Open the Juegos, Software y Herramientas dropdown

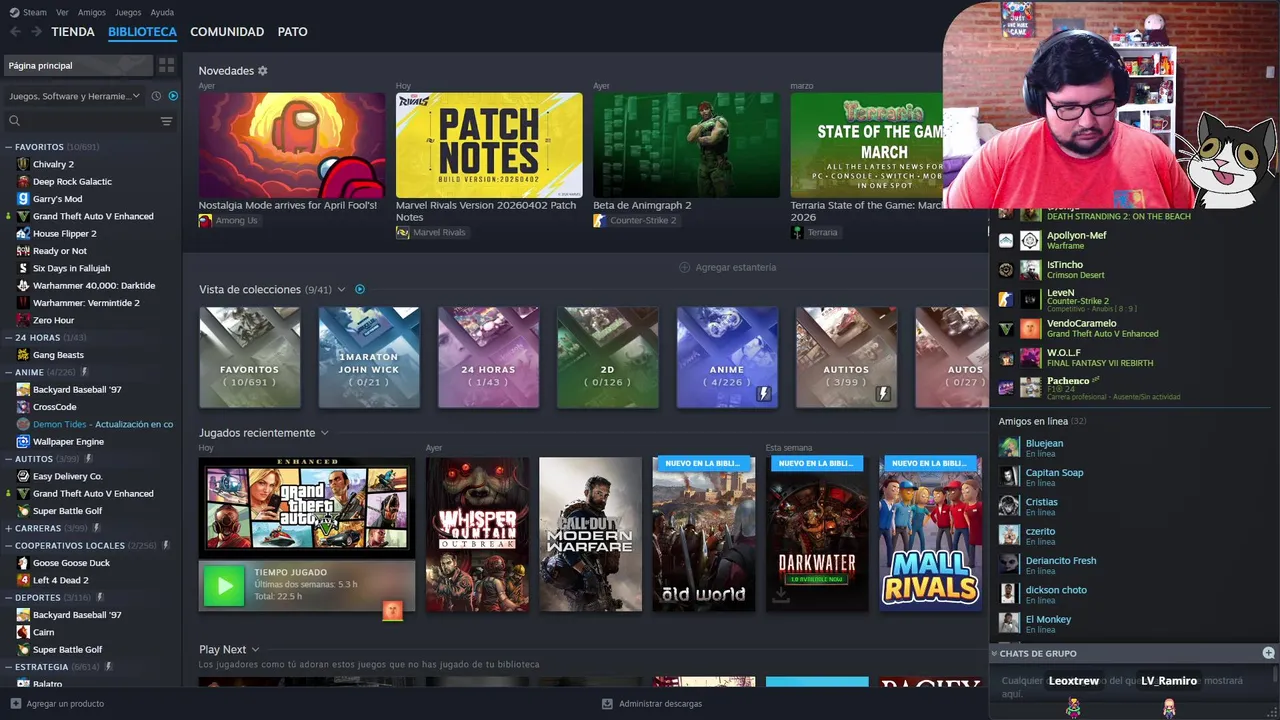point(75,96)
